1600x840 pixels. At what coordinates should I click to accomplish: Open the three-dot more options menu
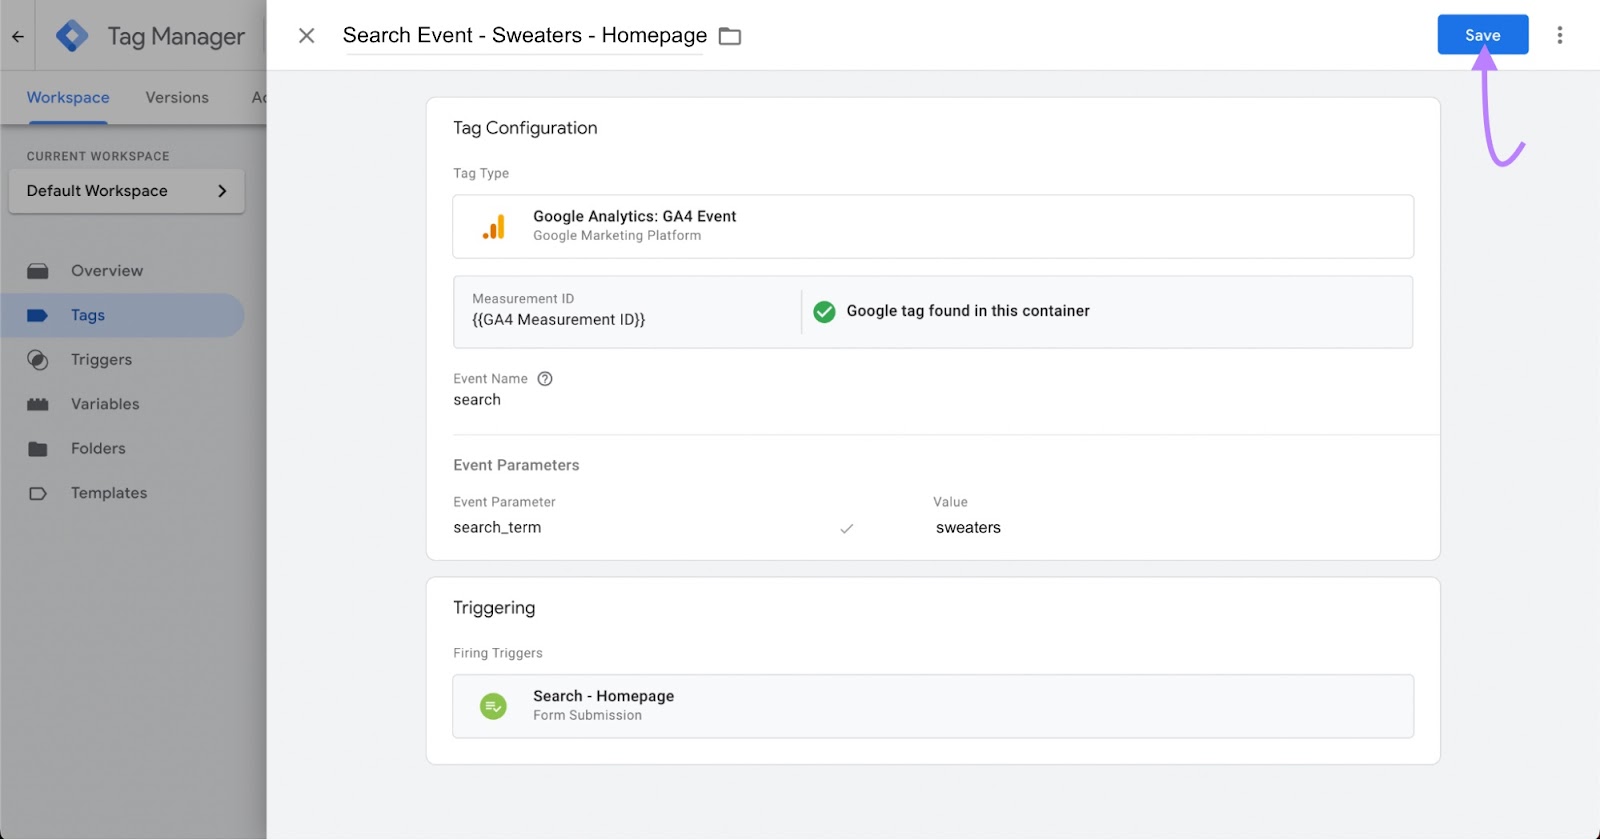tap(1559, 36)
